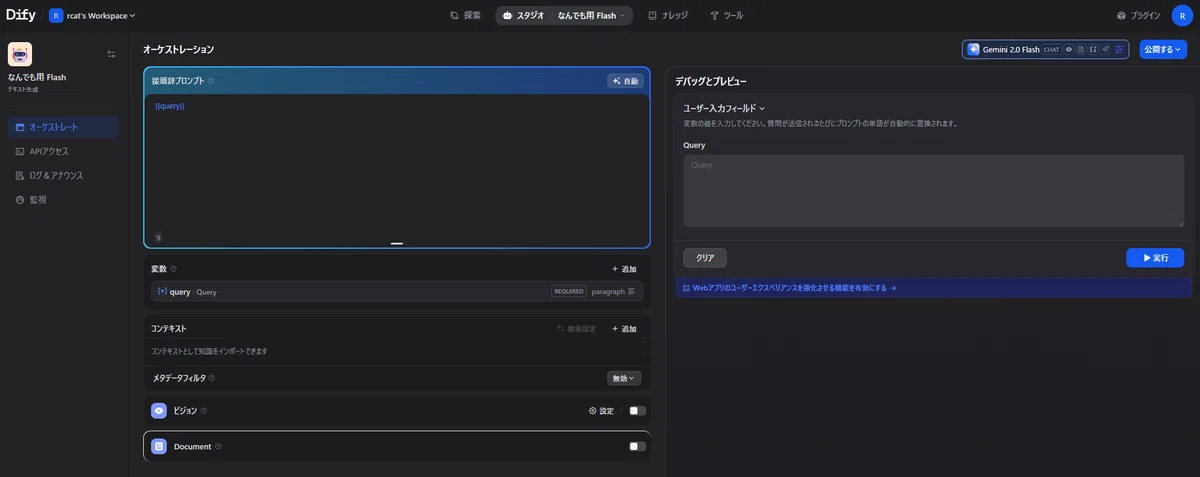Open the 公開する dropdown
The width and height of the screenshot is (1200, 477).
click(1163, 49)
